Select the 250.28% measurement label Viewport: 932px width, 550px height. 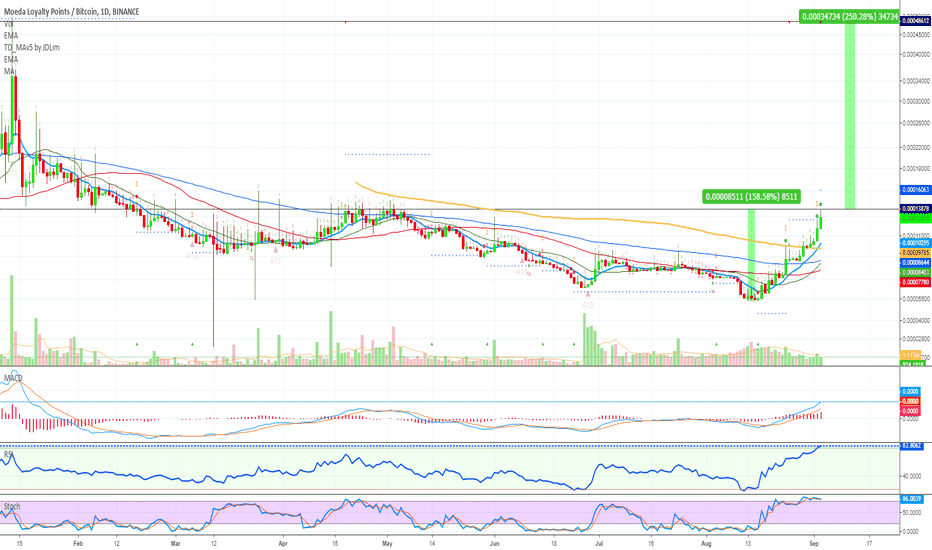tap(849, 17)
